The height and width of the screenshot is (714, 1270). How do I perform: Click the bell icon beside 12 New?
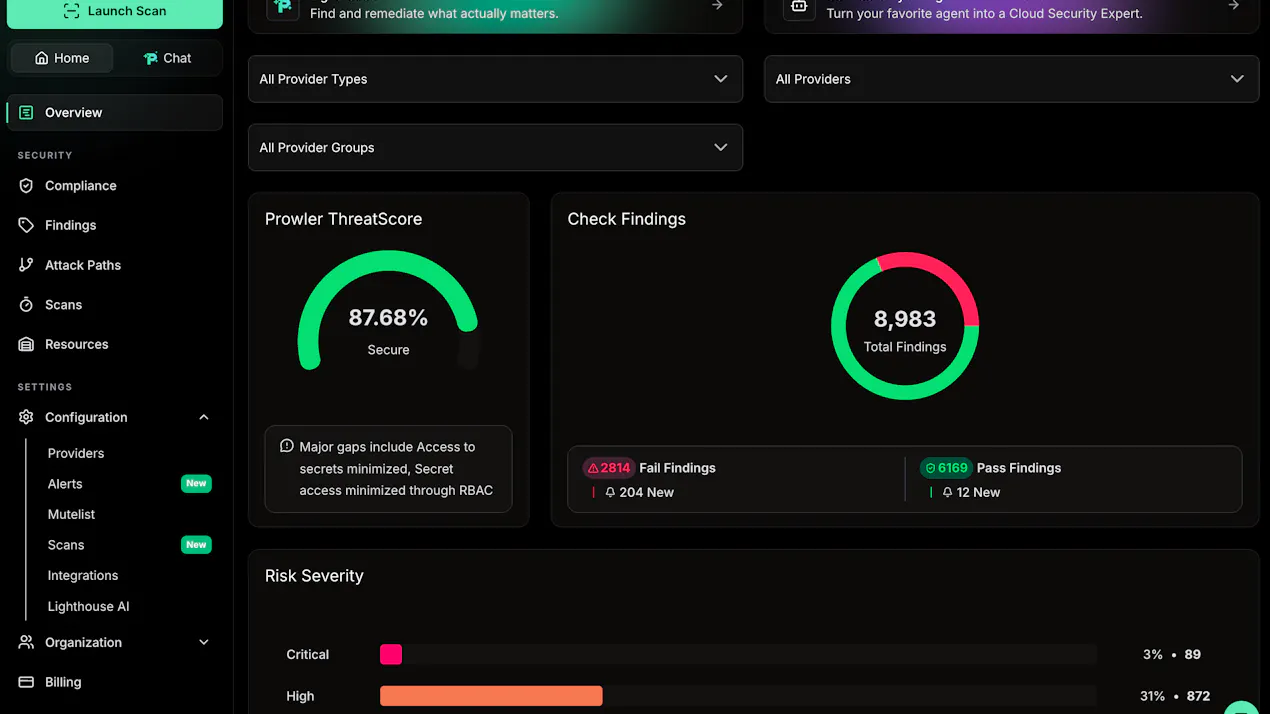[948, 492]
